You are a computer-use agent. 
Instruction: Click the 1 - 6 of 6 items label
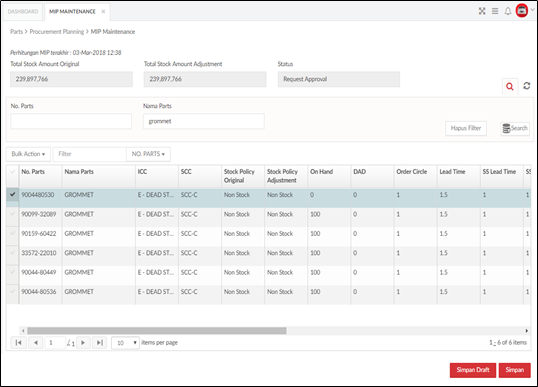[508, 342]
